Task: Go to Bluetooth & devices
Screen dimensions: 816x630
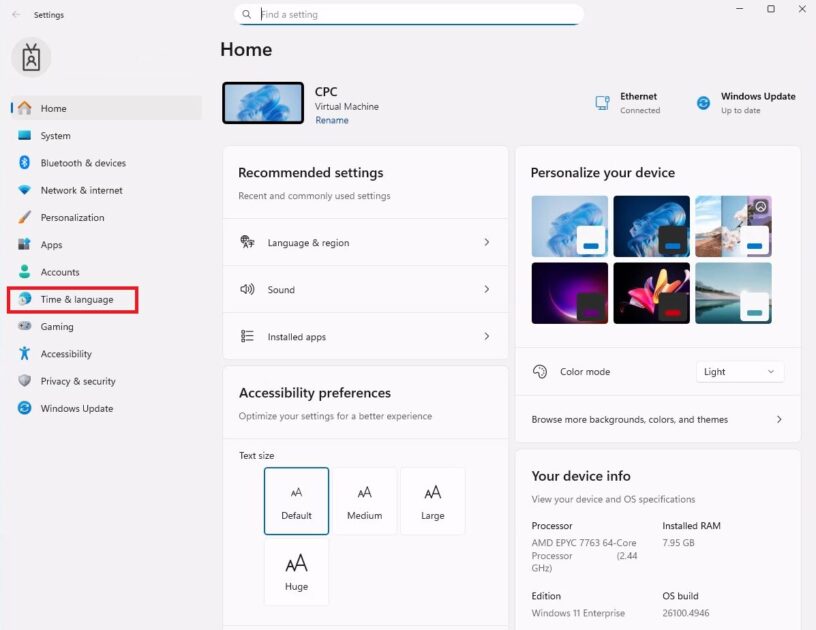Action: [106, 163]
